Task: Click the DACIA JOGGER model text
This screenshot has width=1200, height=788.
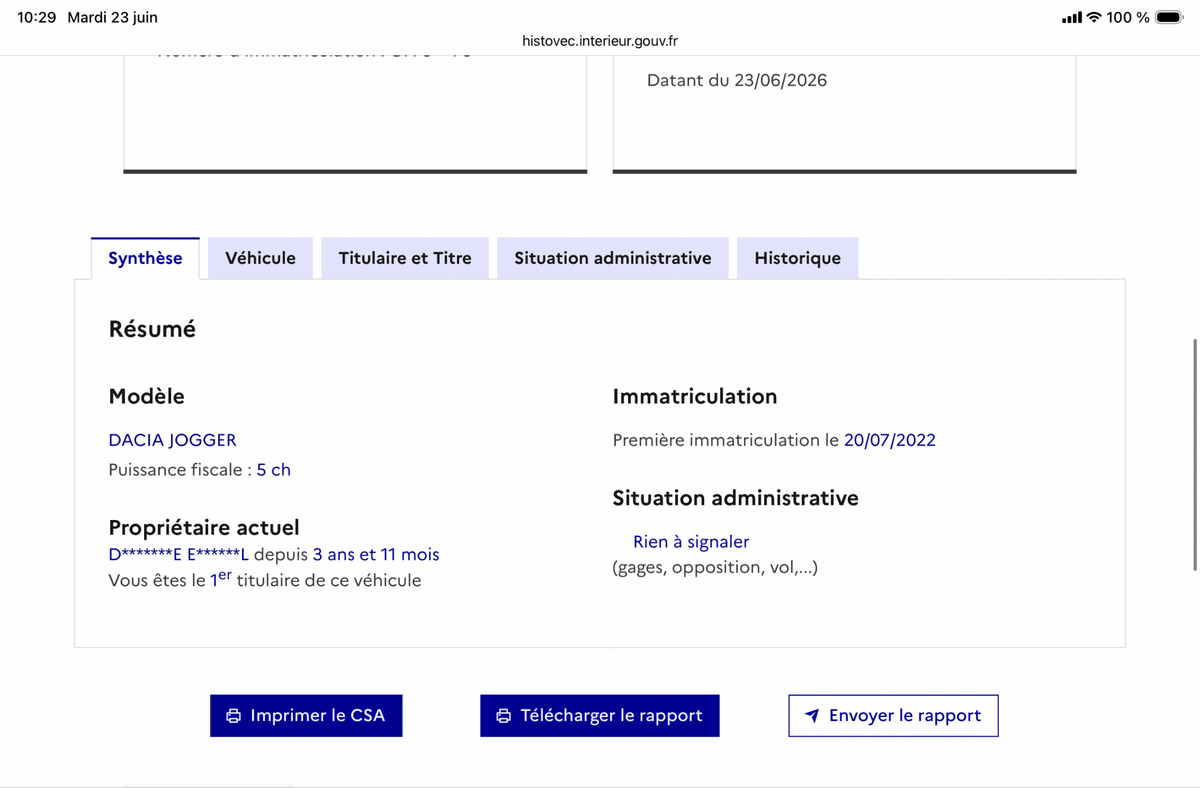Action: [x=173, y=440]
